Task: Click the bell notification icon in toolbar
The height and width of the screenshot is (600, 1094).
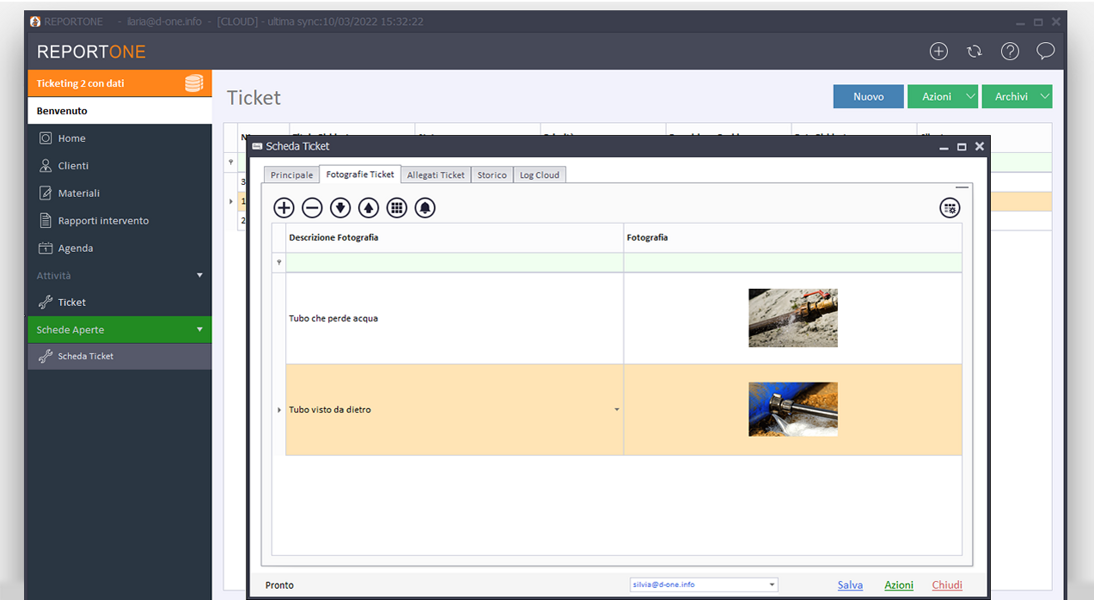Action: (425, 208)
